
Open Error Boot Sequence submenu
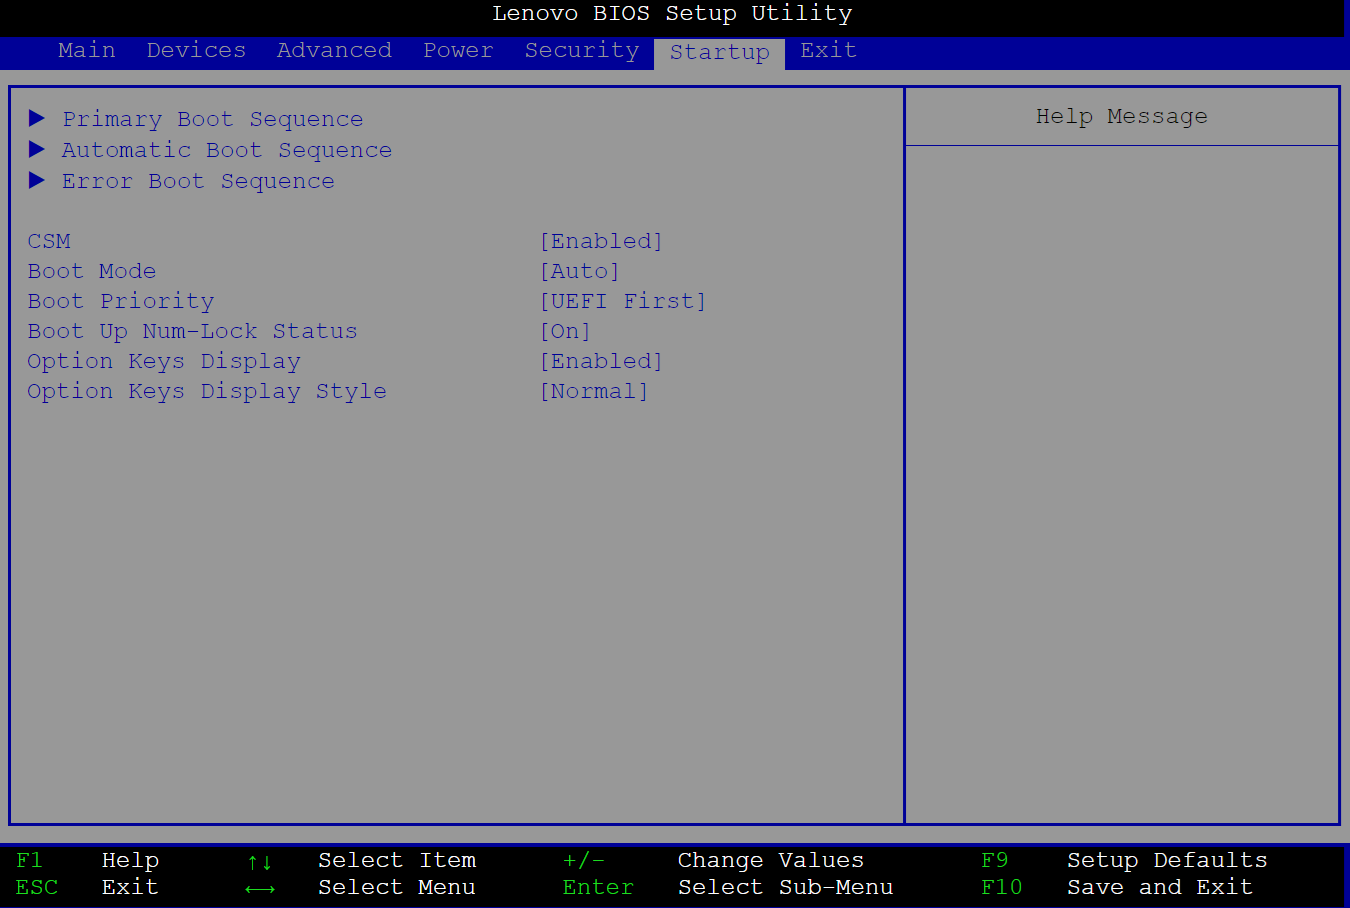click(198, 181)
